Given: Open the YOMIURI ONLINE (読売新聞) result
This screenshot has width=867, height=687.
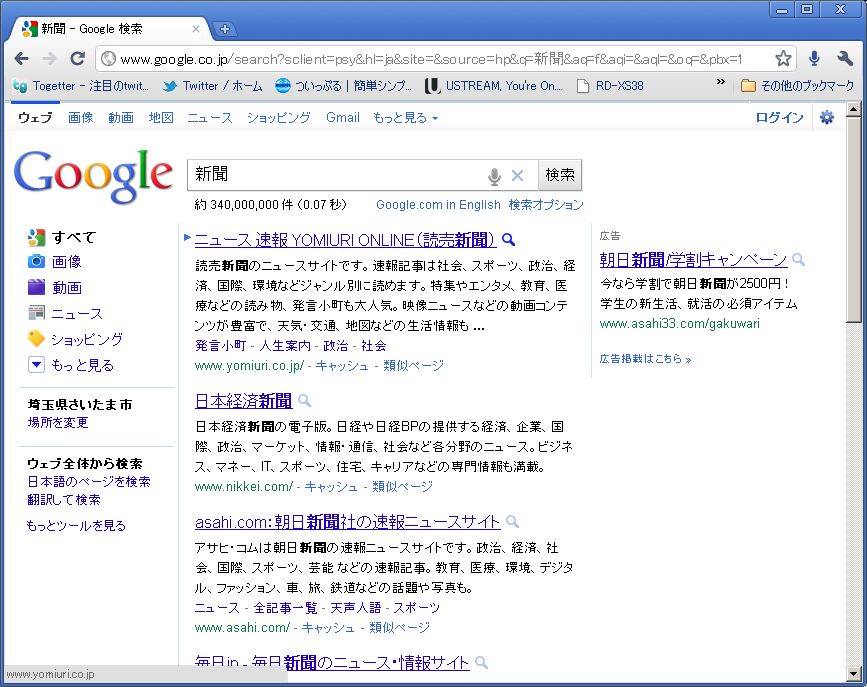Looking at the screenshot, I should [x=344, y=240].
